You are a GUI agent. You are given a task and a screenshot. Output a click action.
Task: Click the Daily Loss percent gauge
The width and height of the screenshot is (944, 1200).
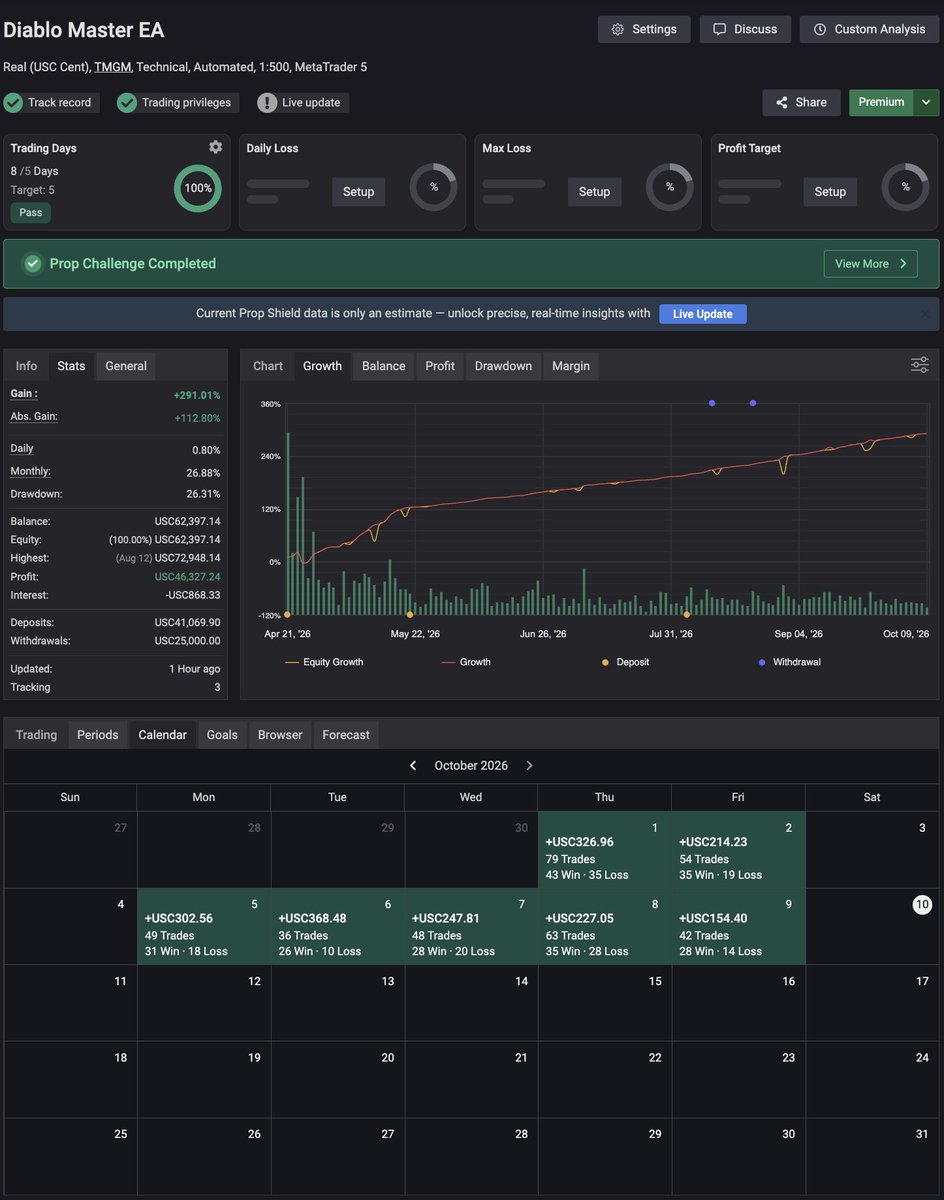coord(434,187)
